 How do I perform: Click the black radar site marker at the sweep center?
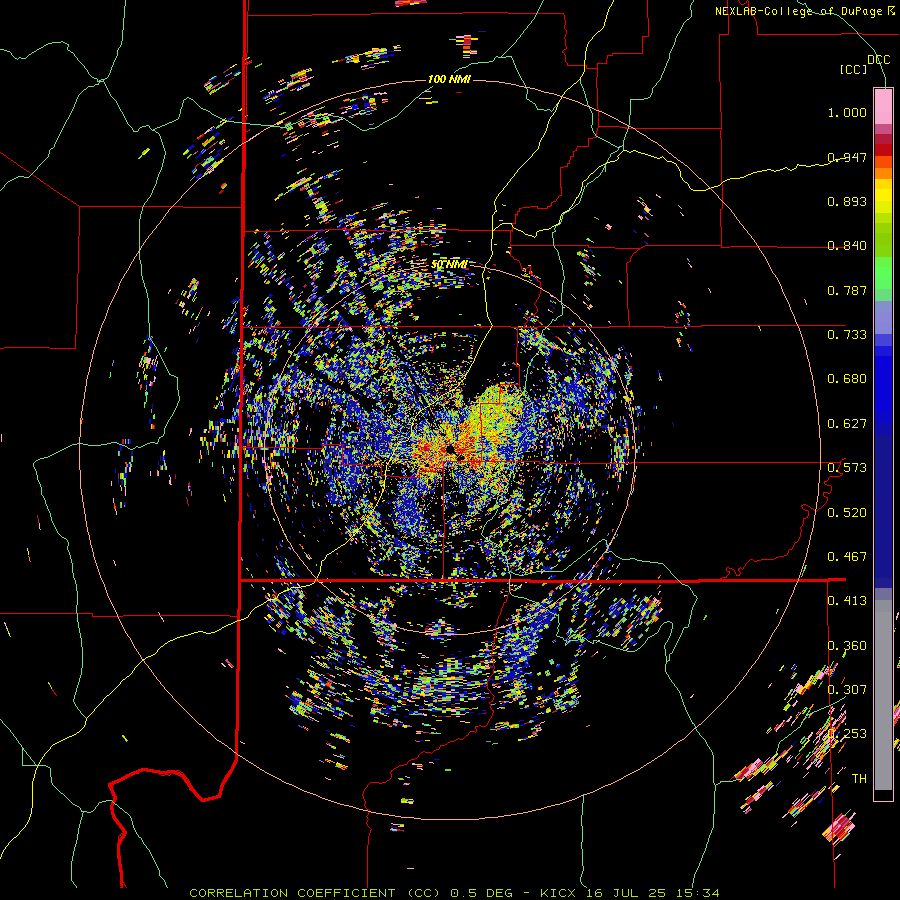[452, 449]
